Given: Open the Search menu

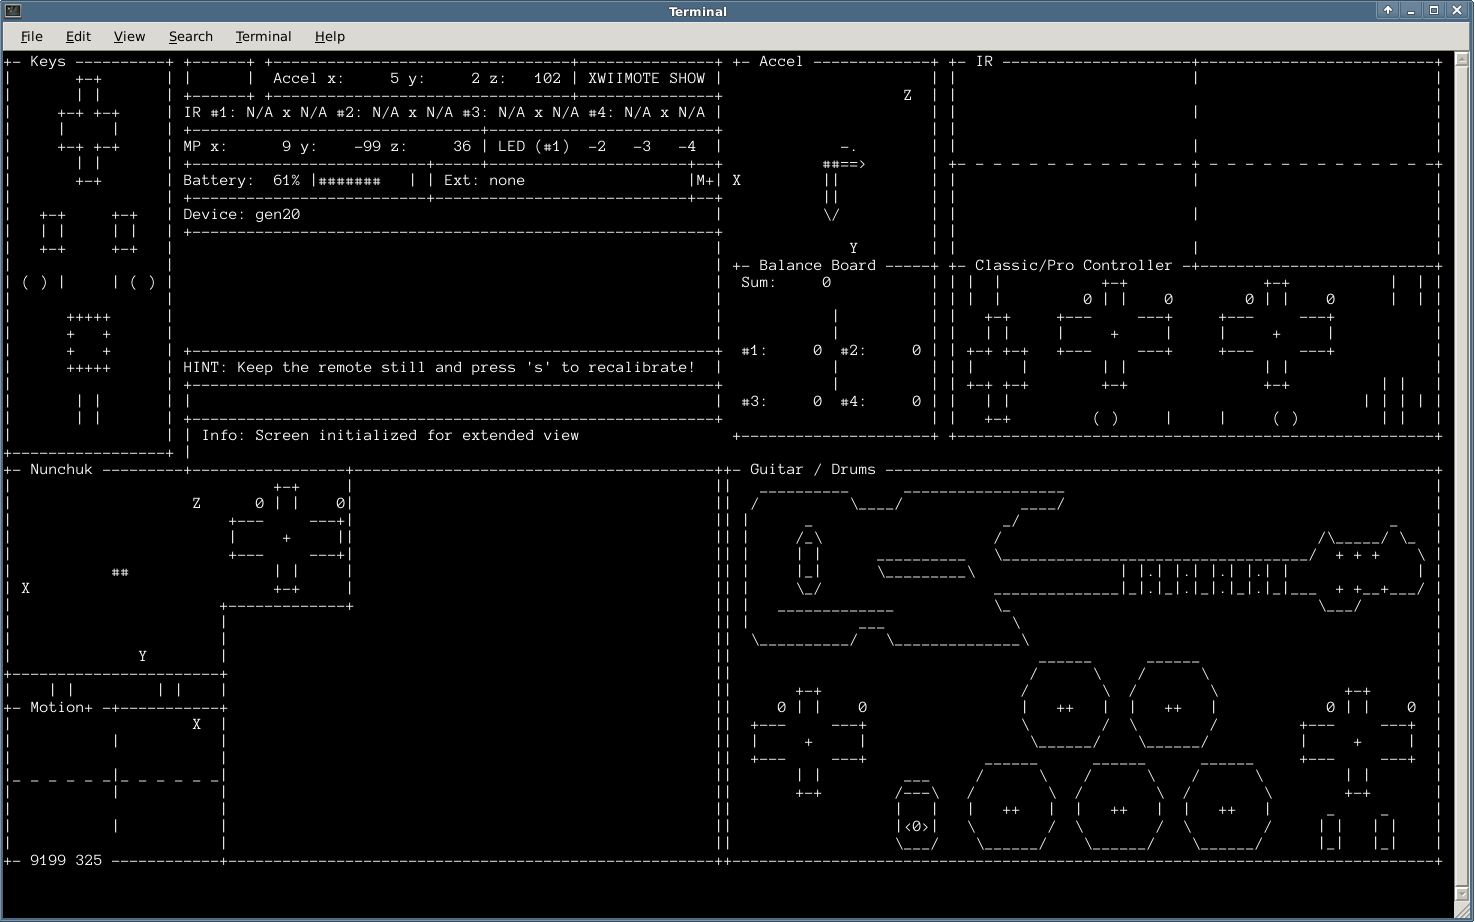Looking at the screenshot, I should click(x=190, y=36).
